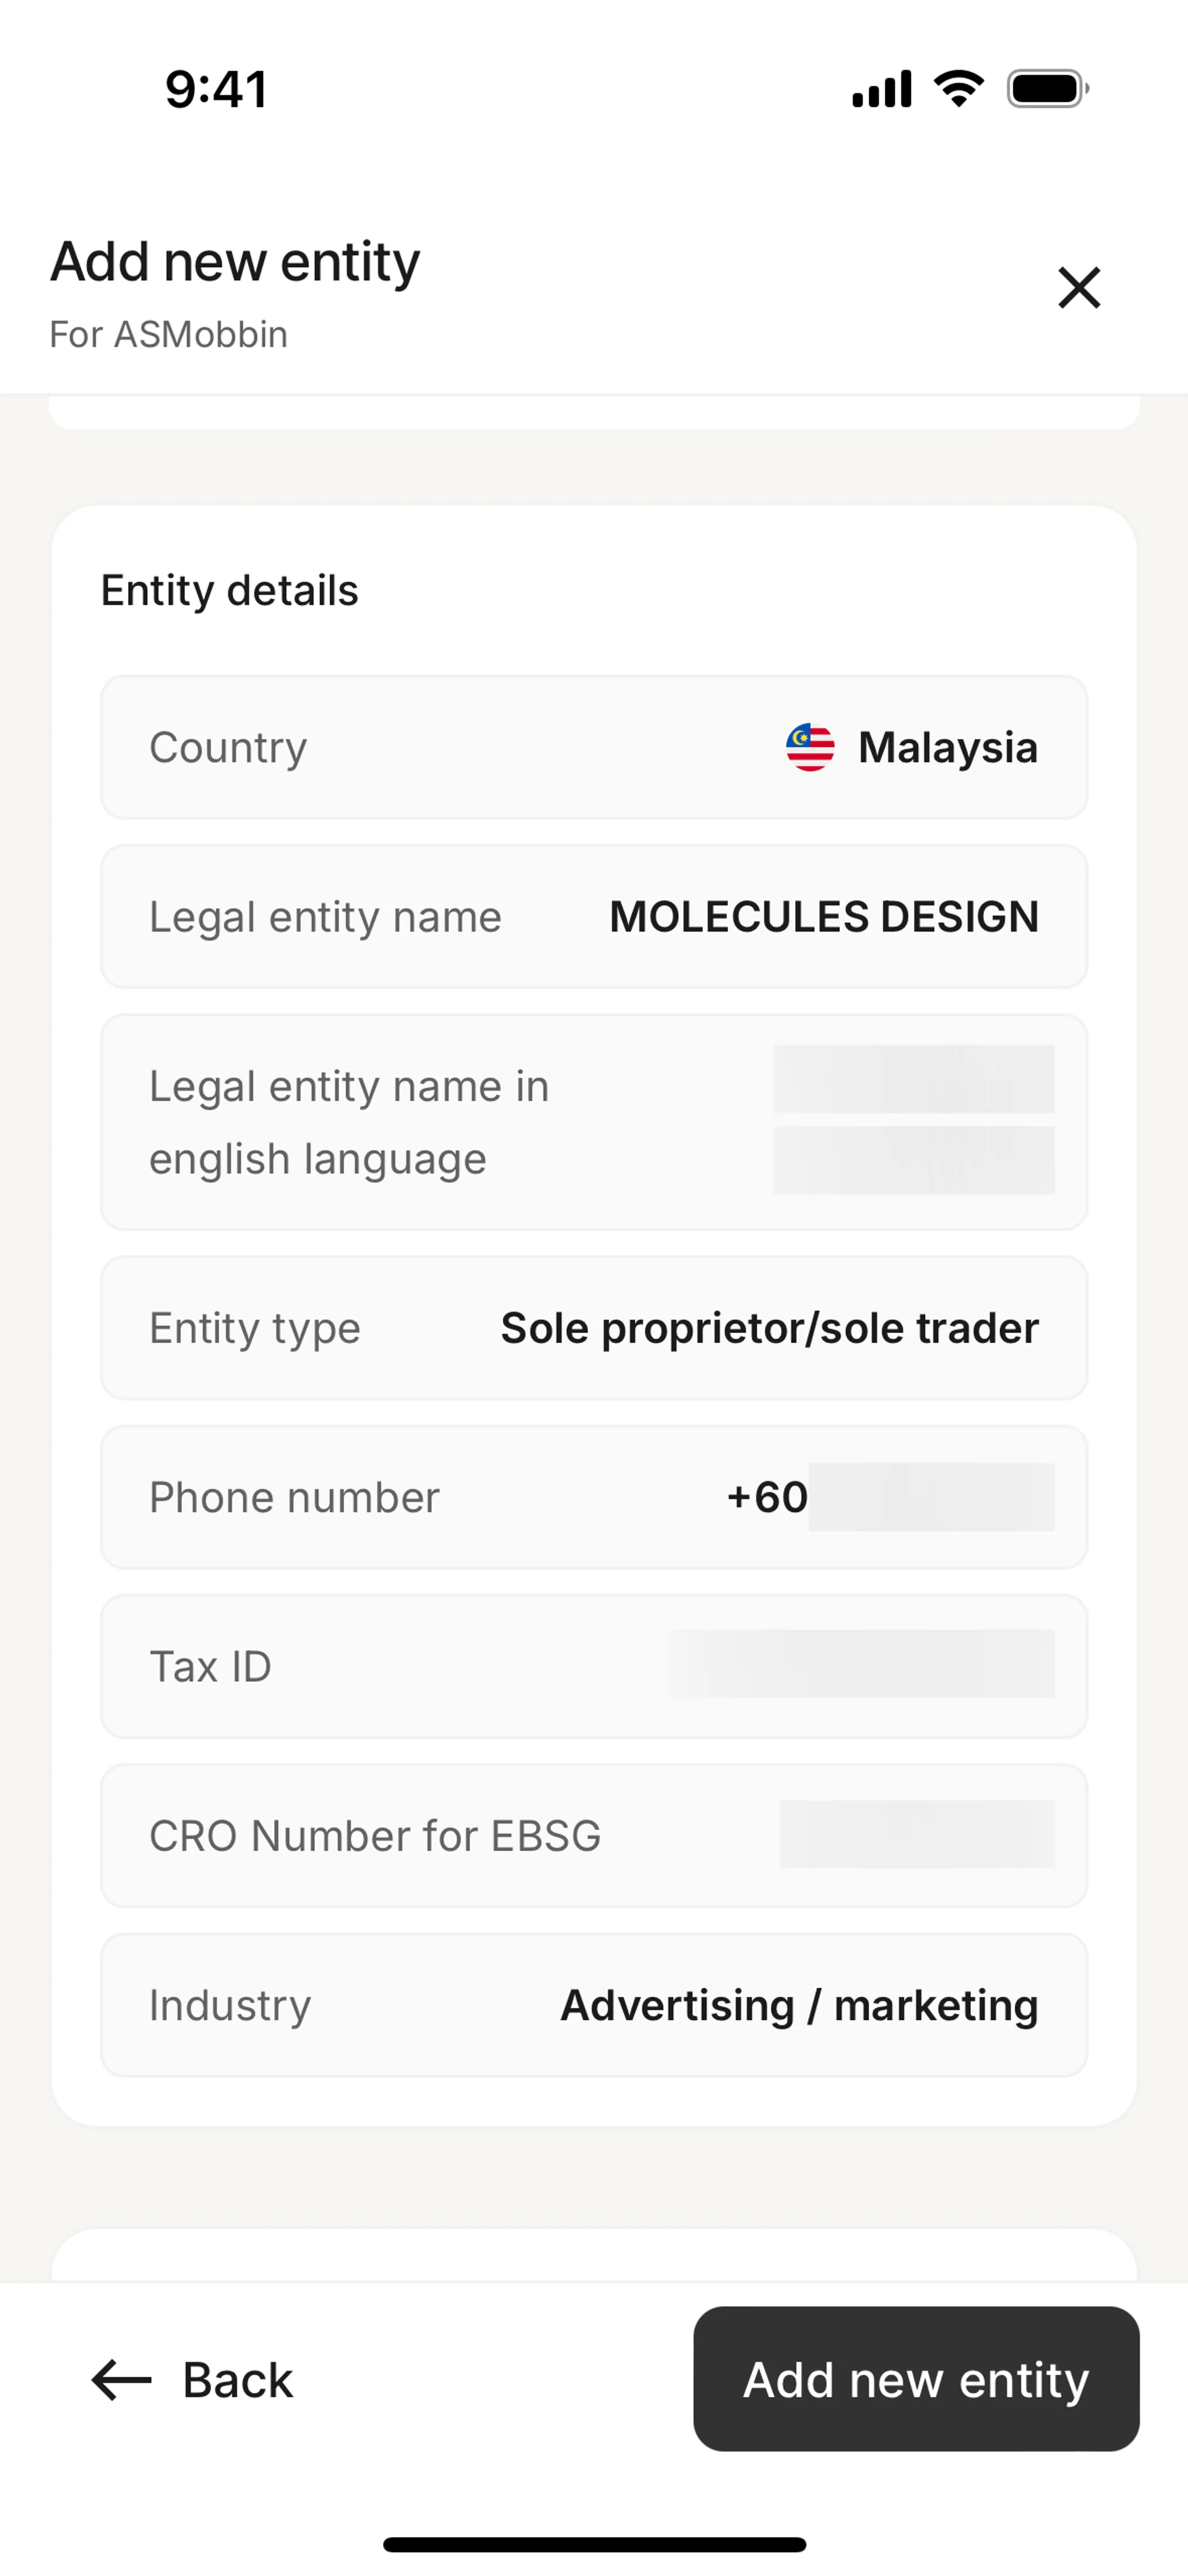Image resolution: width=1188 pixels, height=2576 pixels.
Task: Tap the Entity details section heading
Action: point(229,590)
